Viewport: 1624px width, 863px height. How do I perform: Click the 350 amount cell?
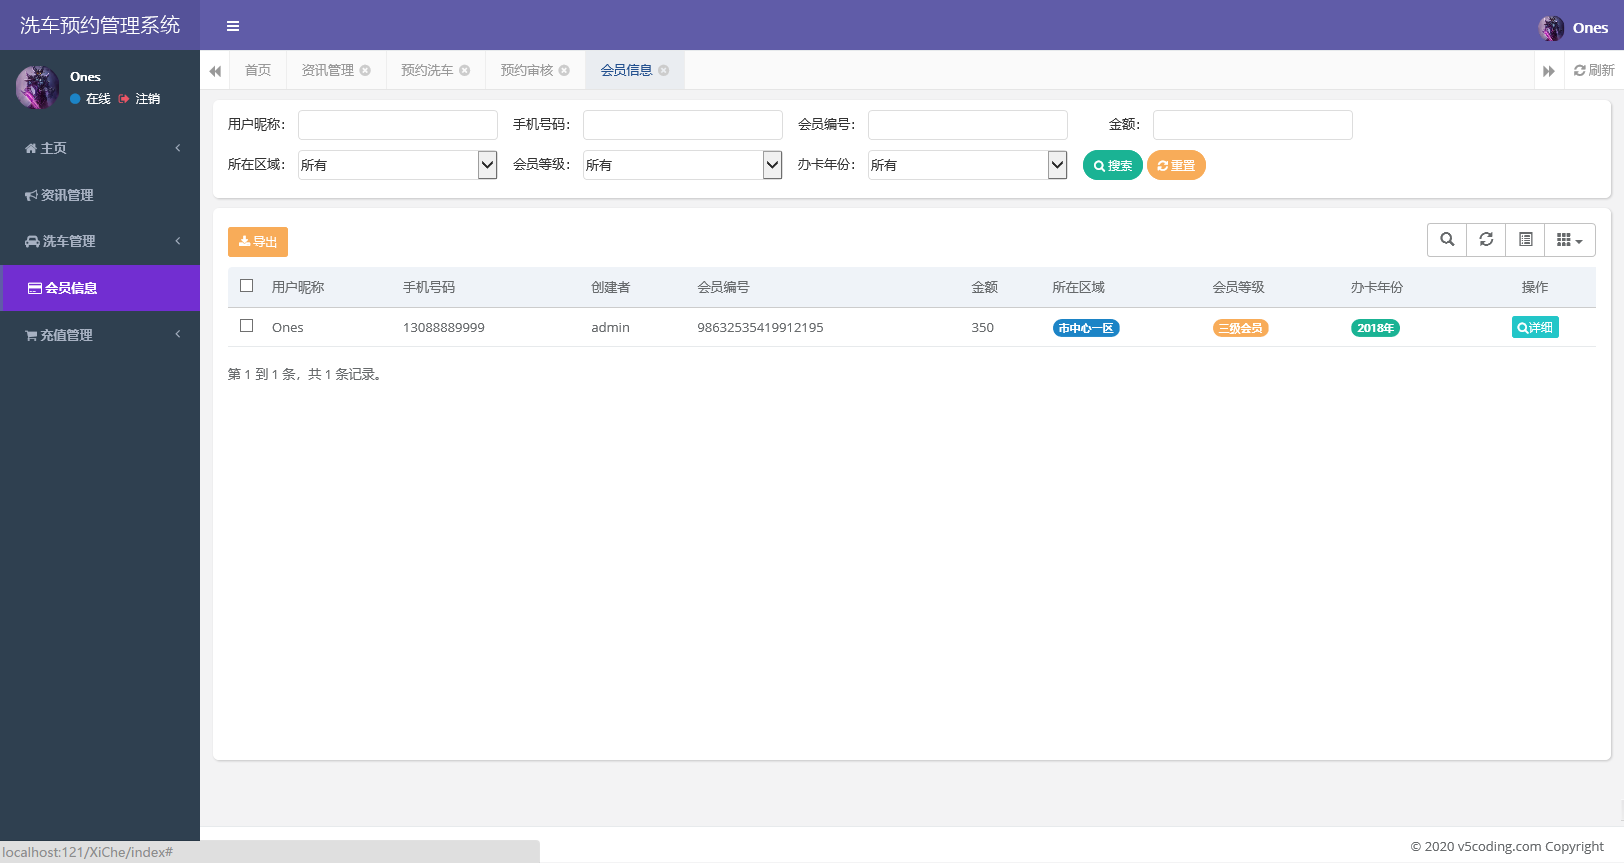point(983,328)
